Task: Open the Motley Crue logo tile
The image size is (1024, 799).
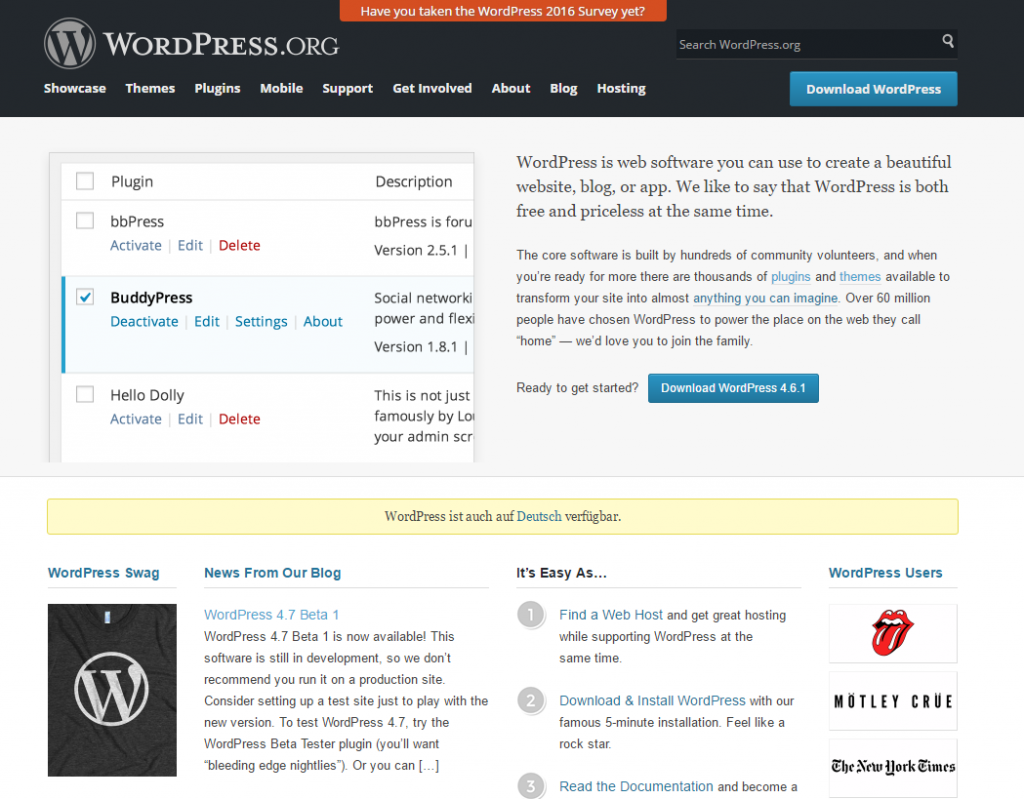Action: tap(893, 701)
